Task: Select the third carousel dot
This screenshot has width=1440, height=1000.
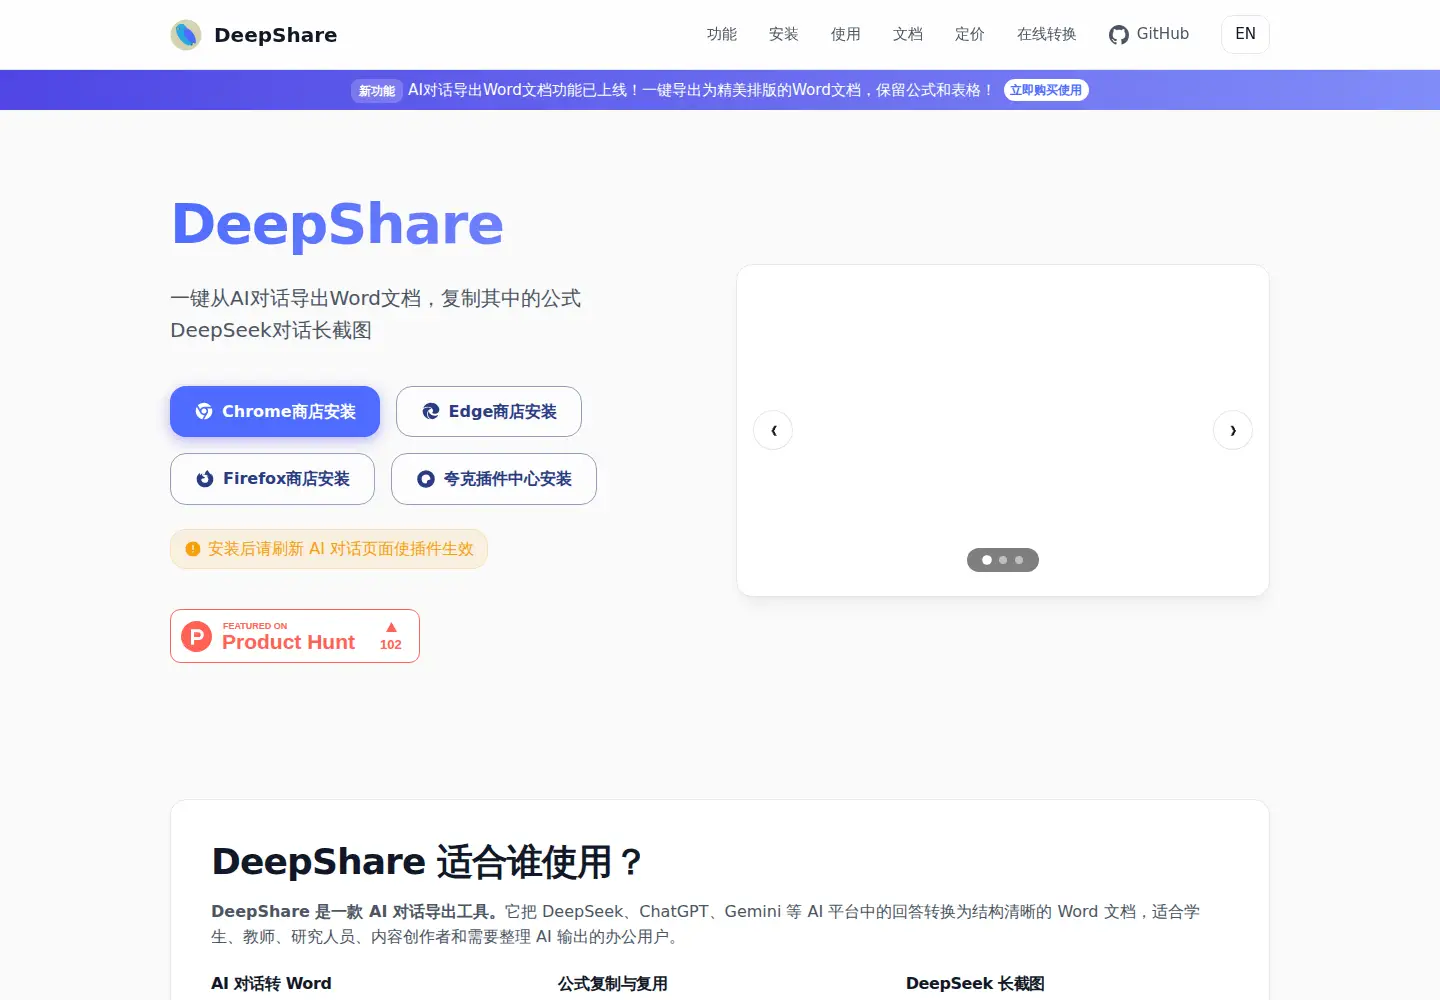Action: coord(1019,560)
